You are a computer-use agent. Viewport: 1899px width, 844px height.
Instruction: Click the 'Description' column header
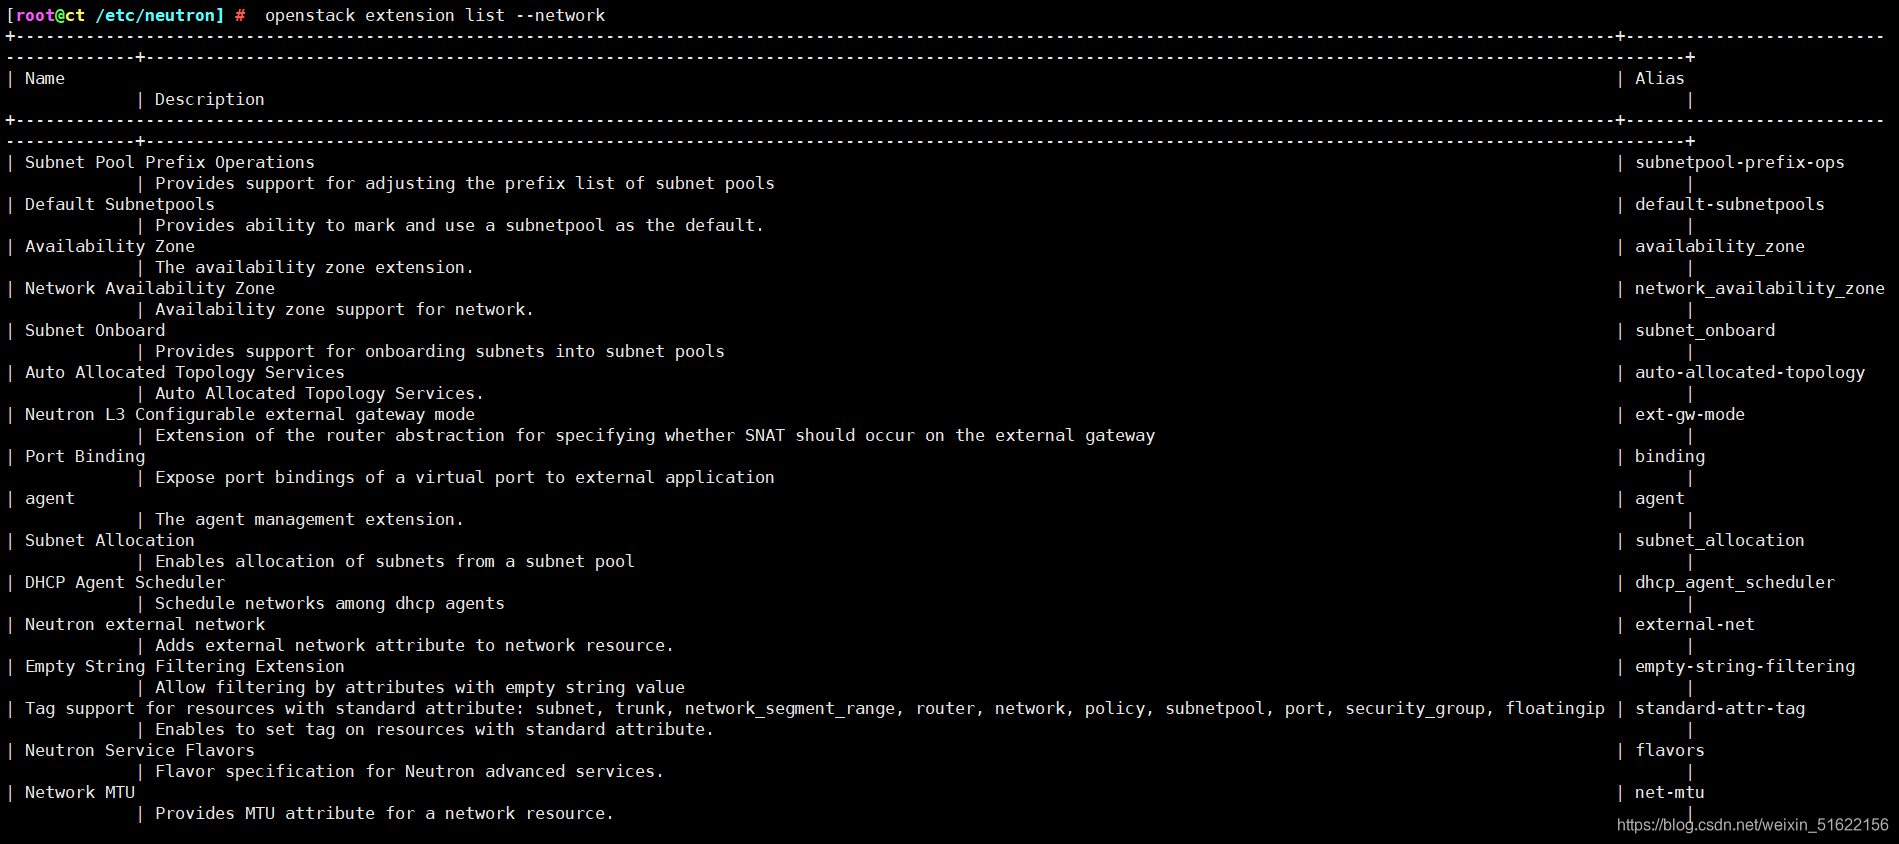click(x=210, y=100)
